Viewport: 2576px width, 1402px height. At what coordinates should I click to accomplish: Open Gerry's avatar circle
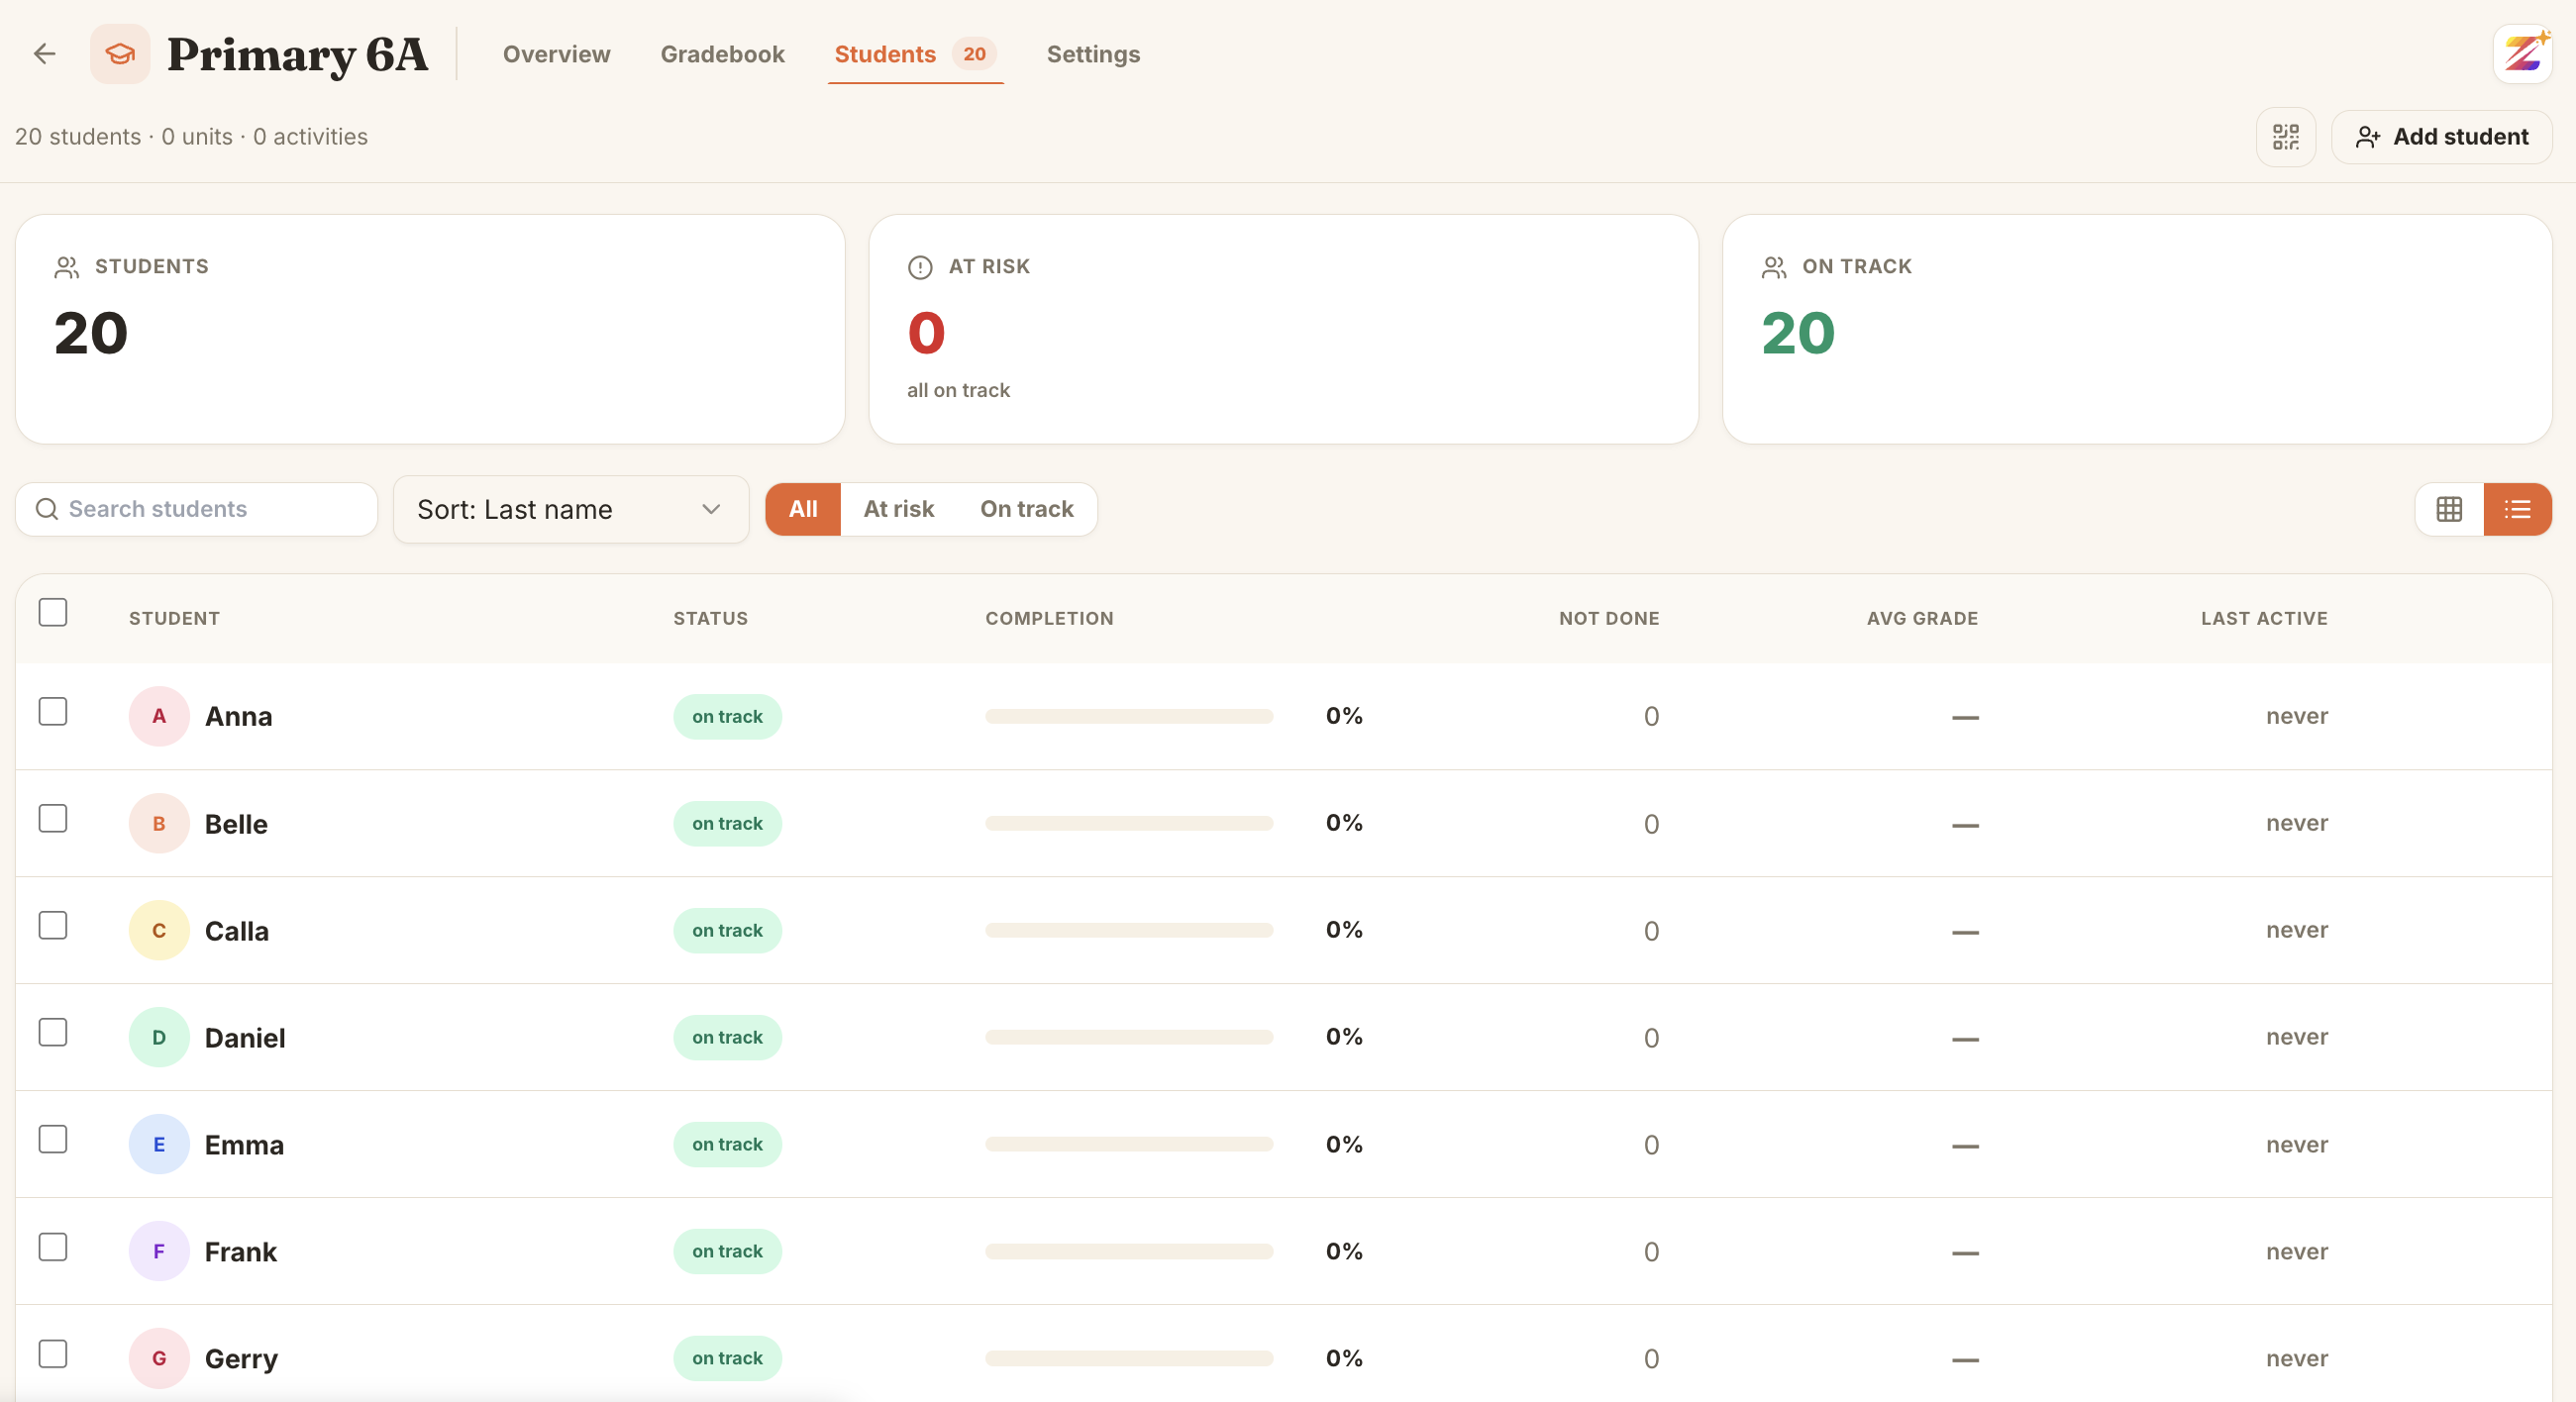159,1358
